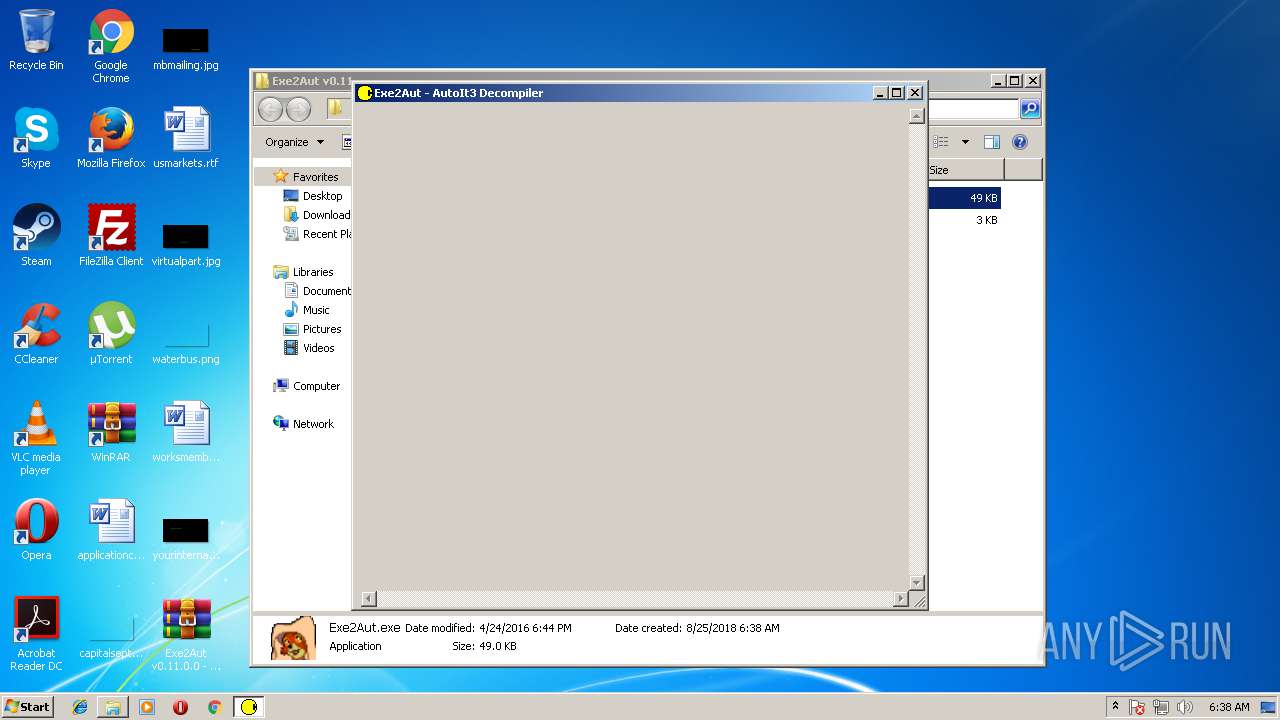The height and width of the screenshot is (720, 1280).
Task: Click the Opera taskbar icon
Action: point(180,707)
